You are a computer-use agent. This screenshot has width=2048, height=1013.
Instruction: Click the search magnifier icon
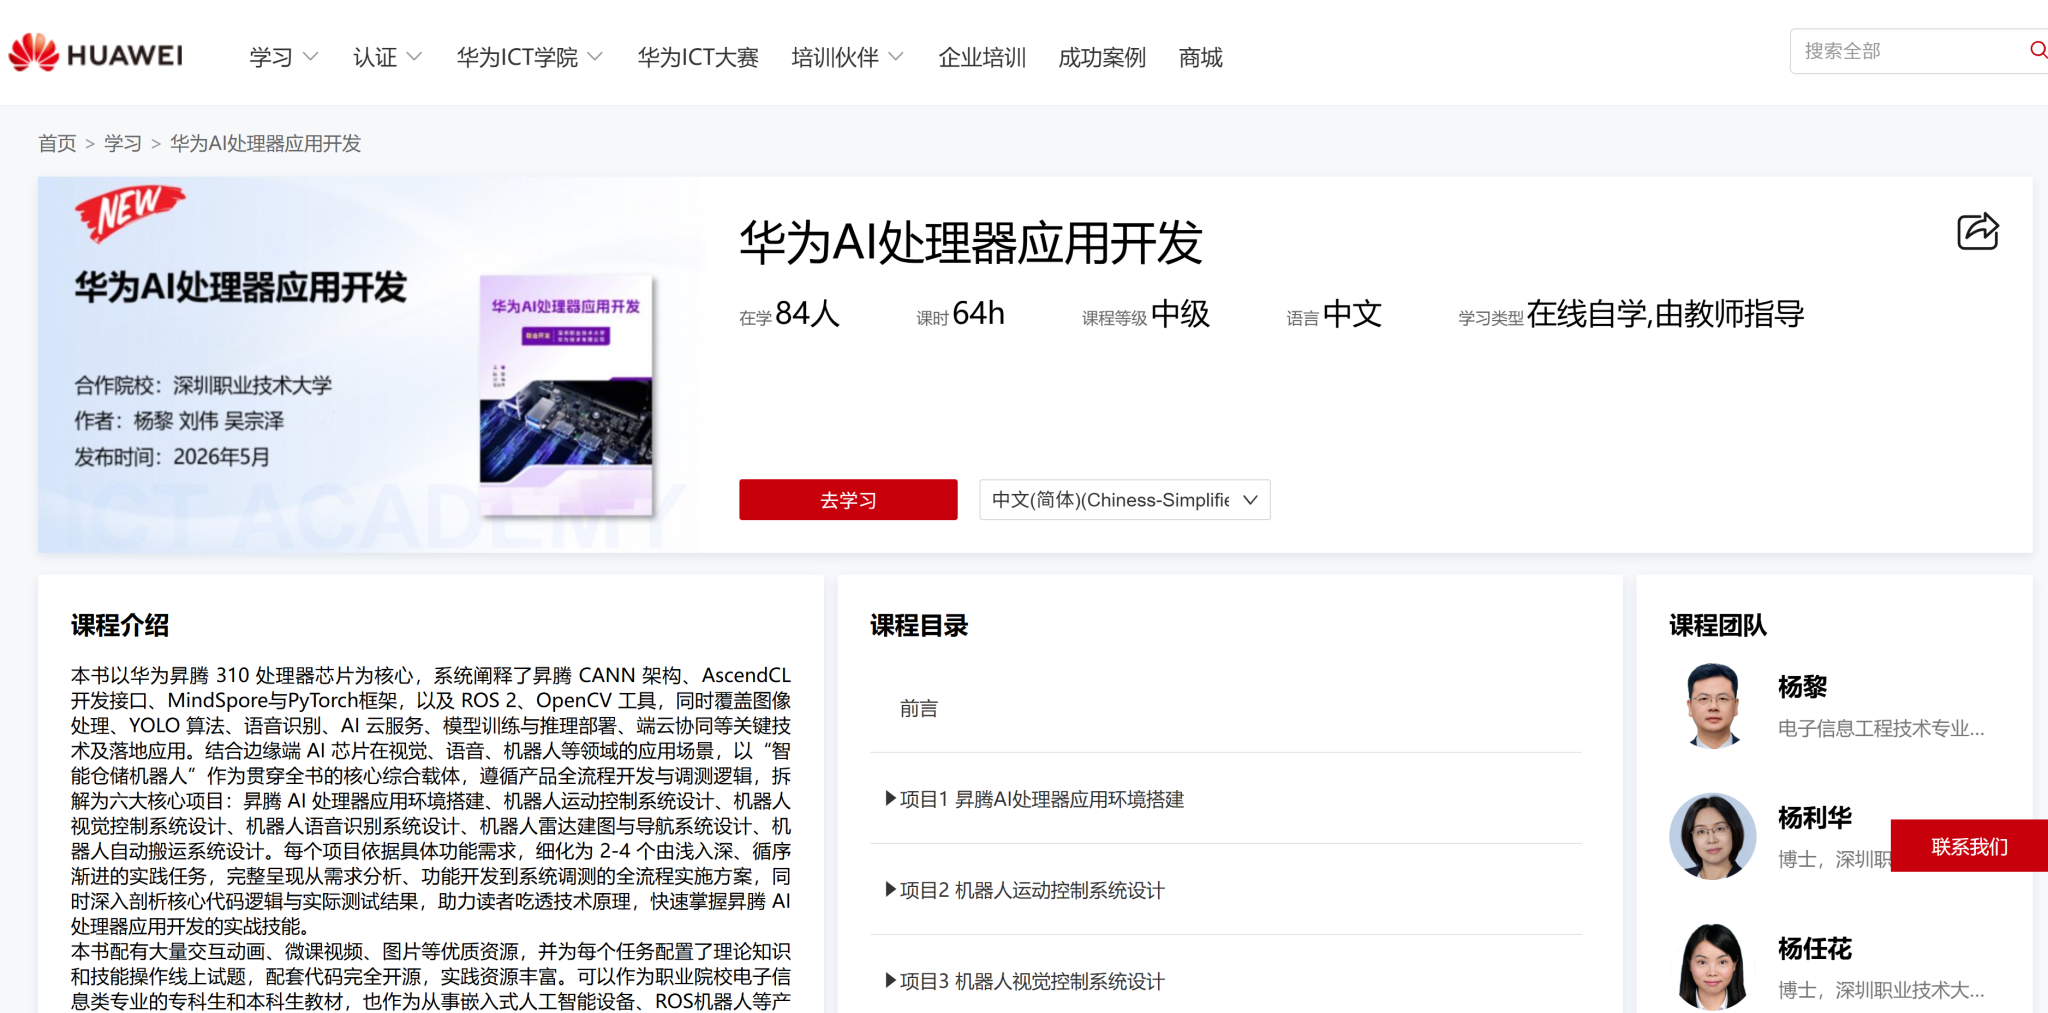2037,50
